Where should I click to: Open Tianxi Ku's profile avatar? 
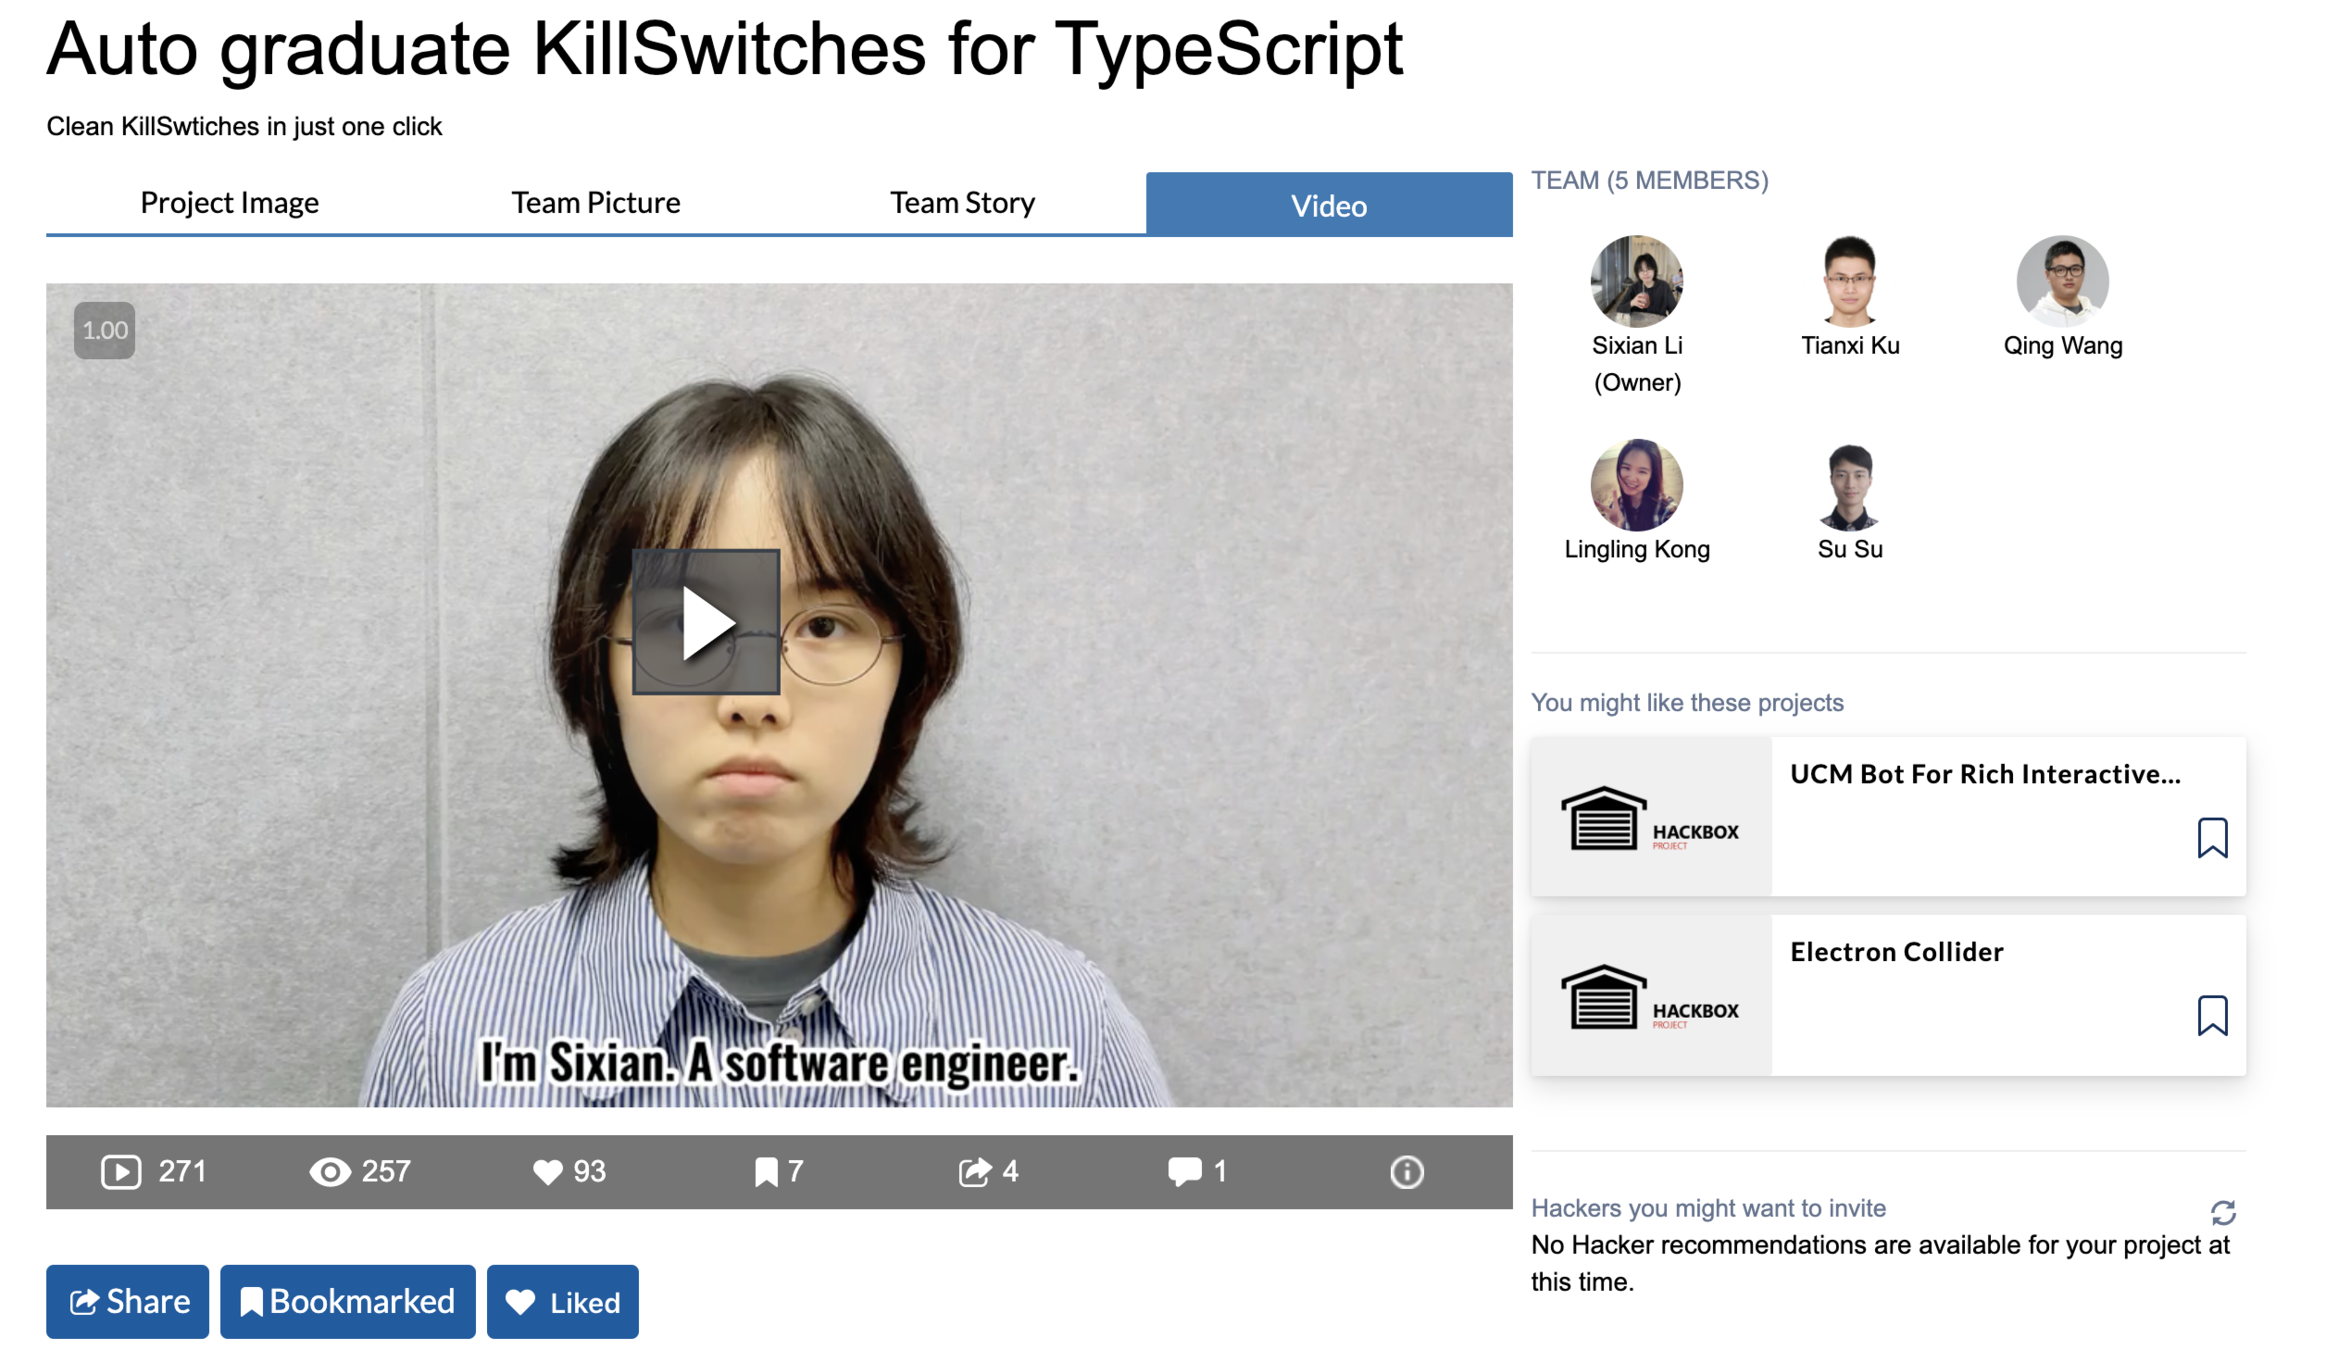coord(1849,282)
